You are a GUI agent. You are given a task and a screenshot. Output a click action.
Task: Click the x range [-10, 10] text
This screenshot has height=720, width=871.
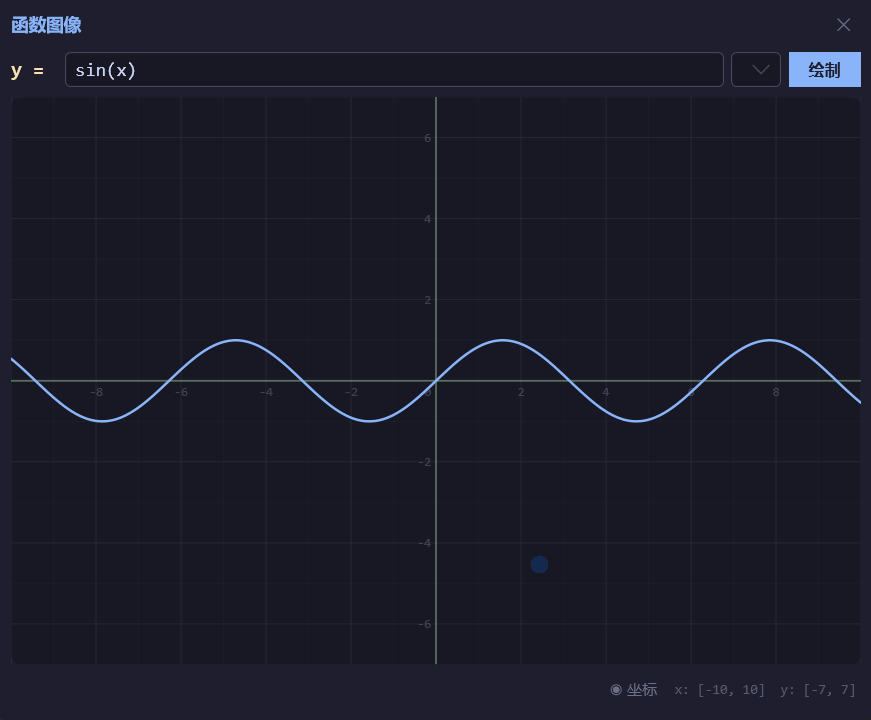[x=719, y=690]
